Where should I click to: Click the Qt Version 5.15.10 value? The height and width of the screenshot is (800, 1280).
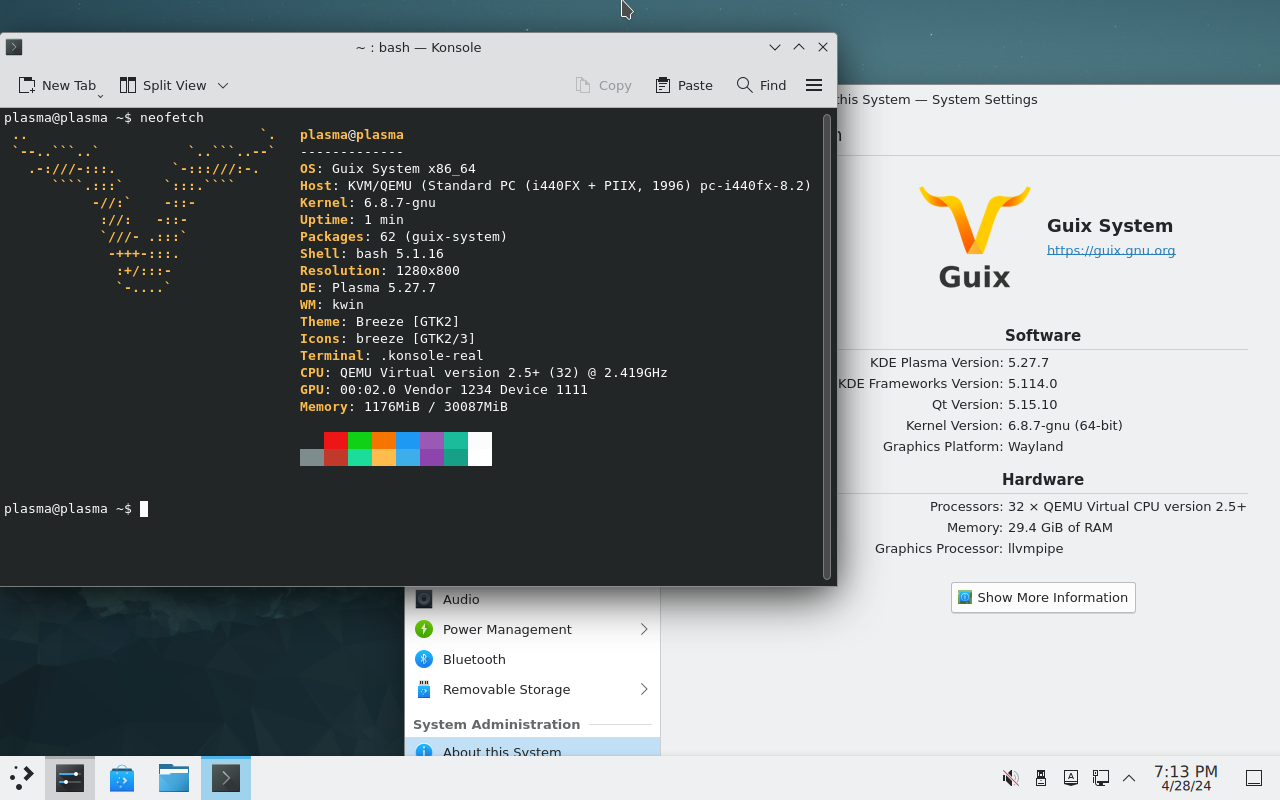click(1033, 404)
